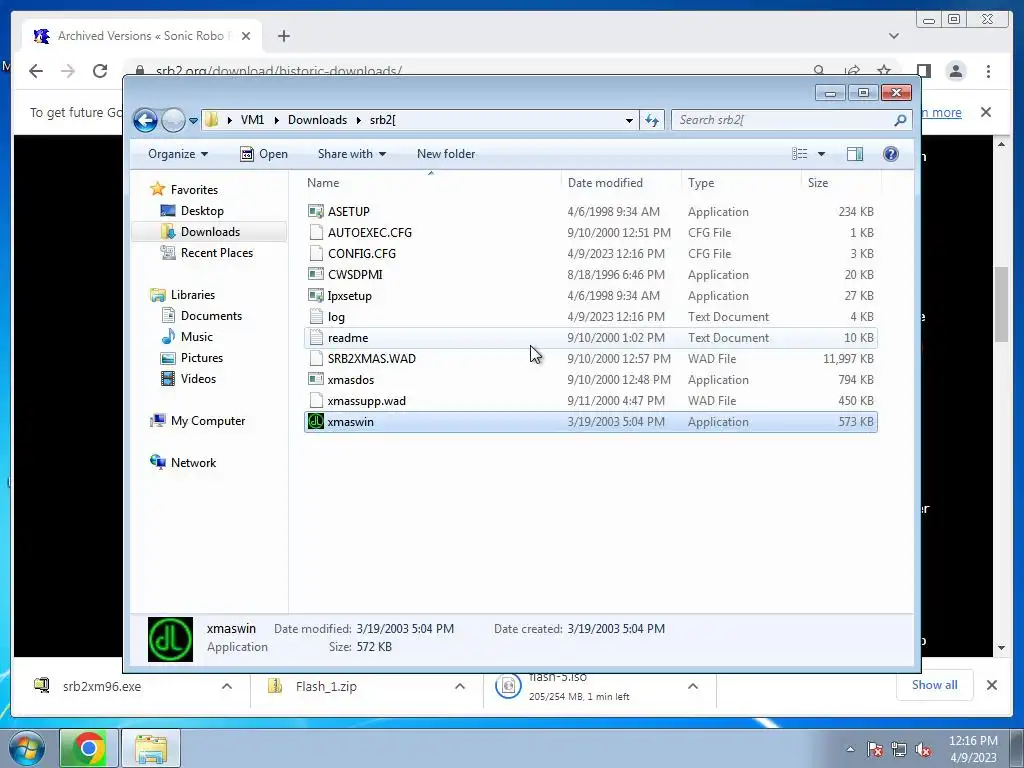The image size is (1024, 768).
Task: Open address bar history dropdown arrow
Action: tap(629, 120)
